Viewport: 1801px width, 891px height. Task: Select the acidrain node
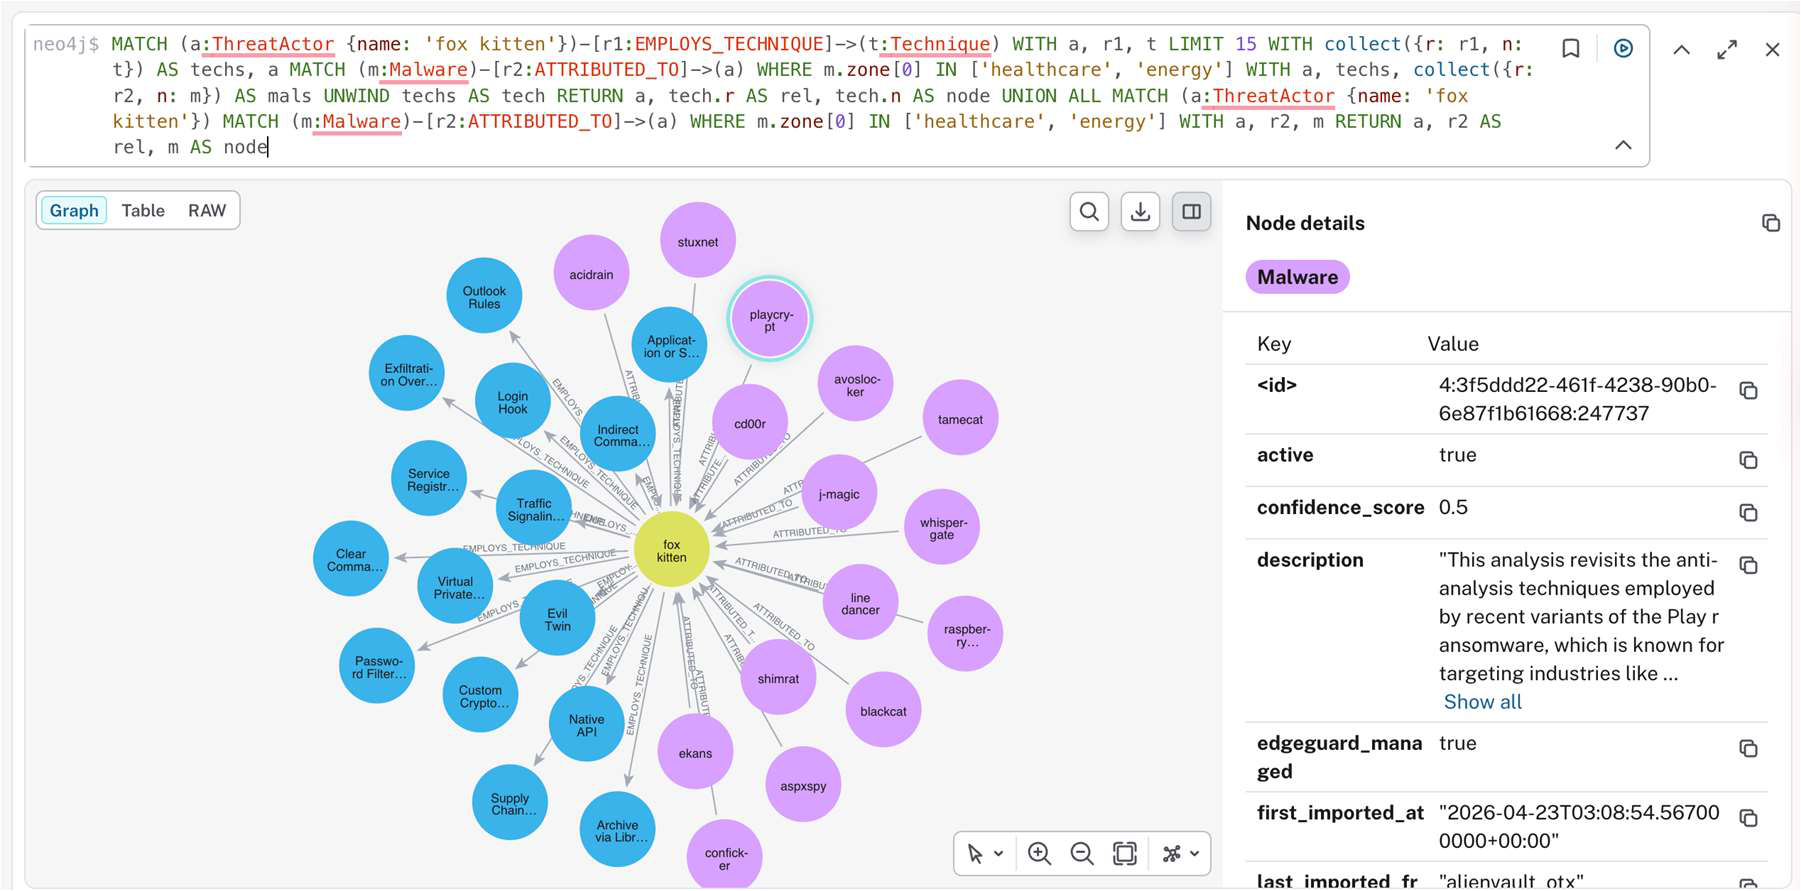tap(591, 274)
